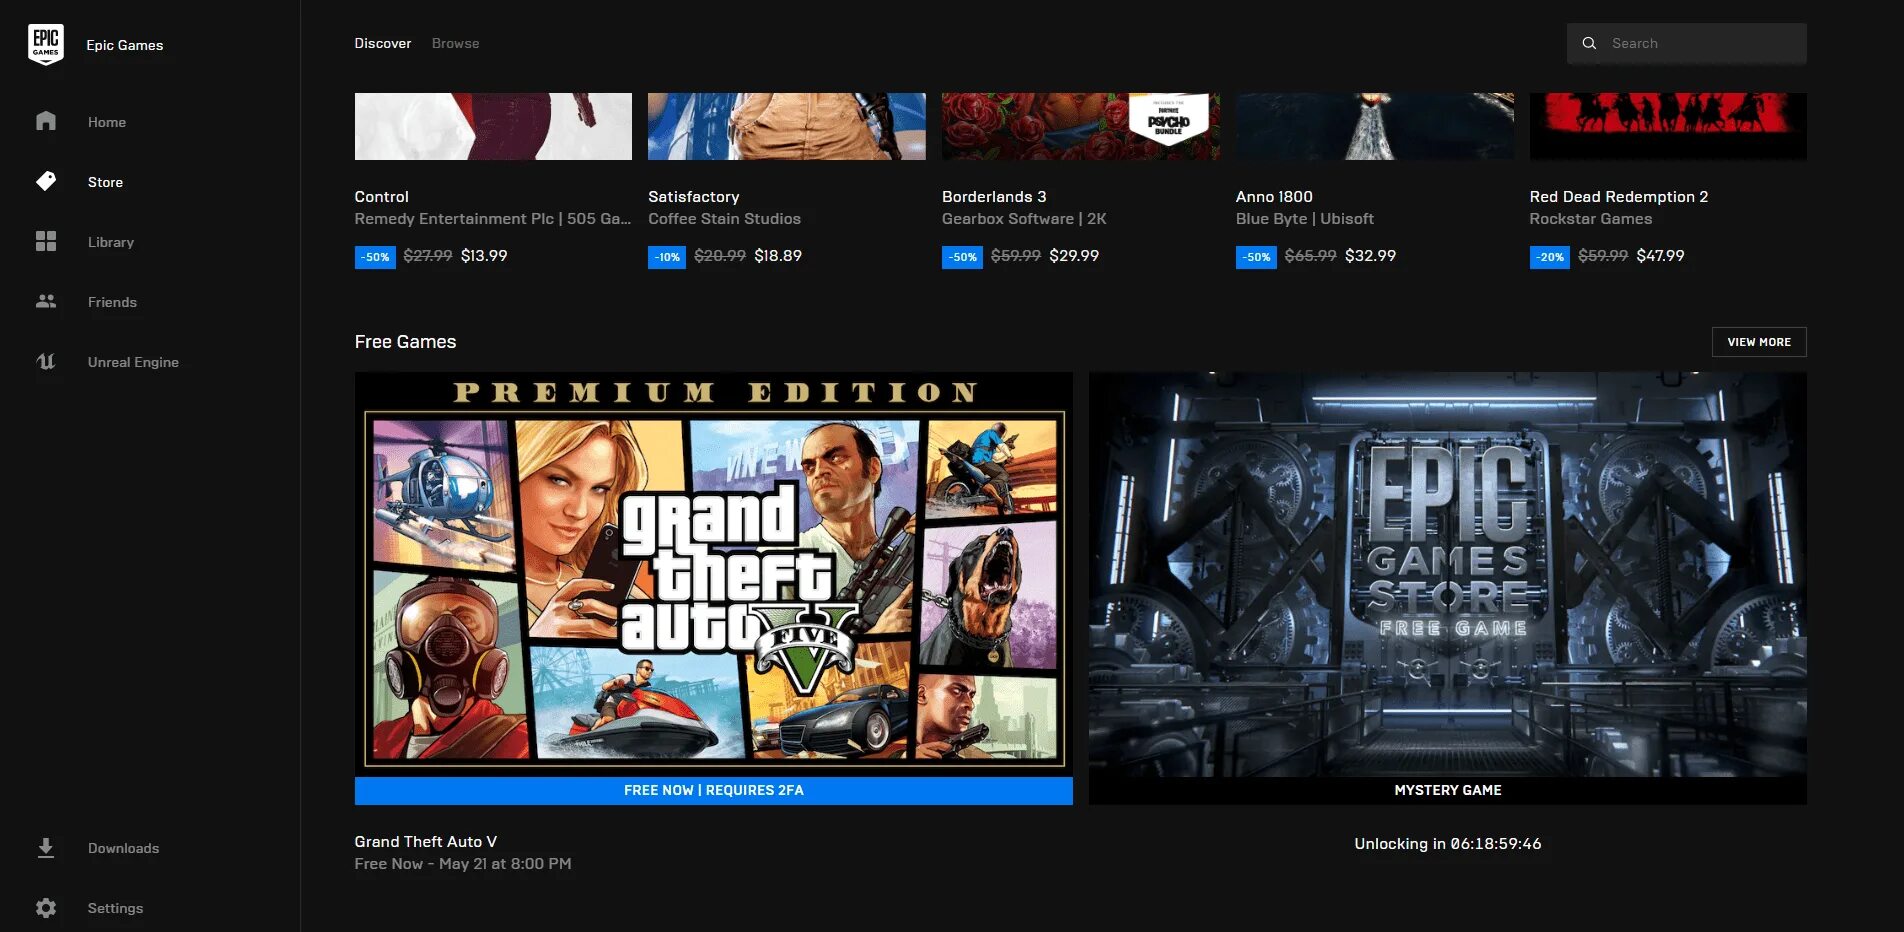Select the Store tag icon
1904x932 pixels.
click(x=46, y=181)
